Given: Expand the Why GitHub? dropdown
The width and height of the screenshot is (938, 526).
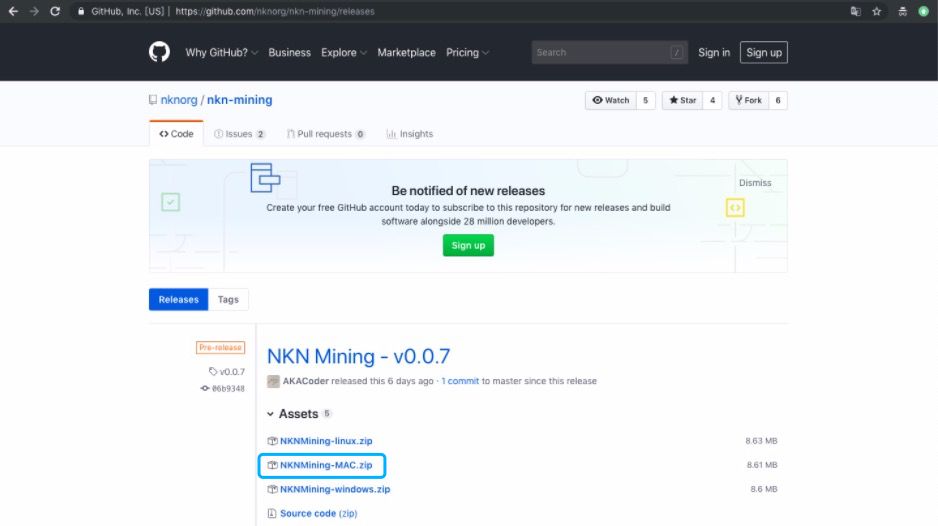Looking at the screenshot, I should (x=221, y=53).
